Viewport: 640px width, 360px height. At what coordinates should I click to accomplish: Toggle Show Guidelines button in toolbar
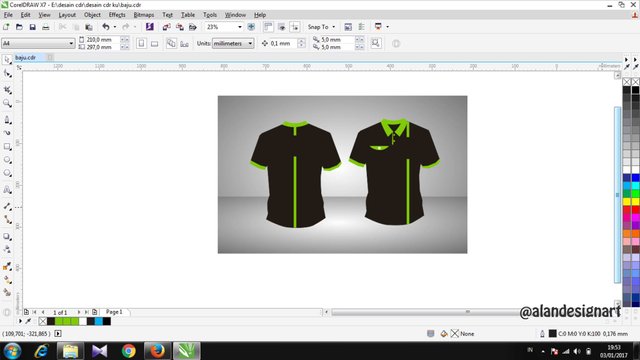tap(294, 27)
